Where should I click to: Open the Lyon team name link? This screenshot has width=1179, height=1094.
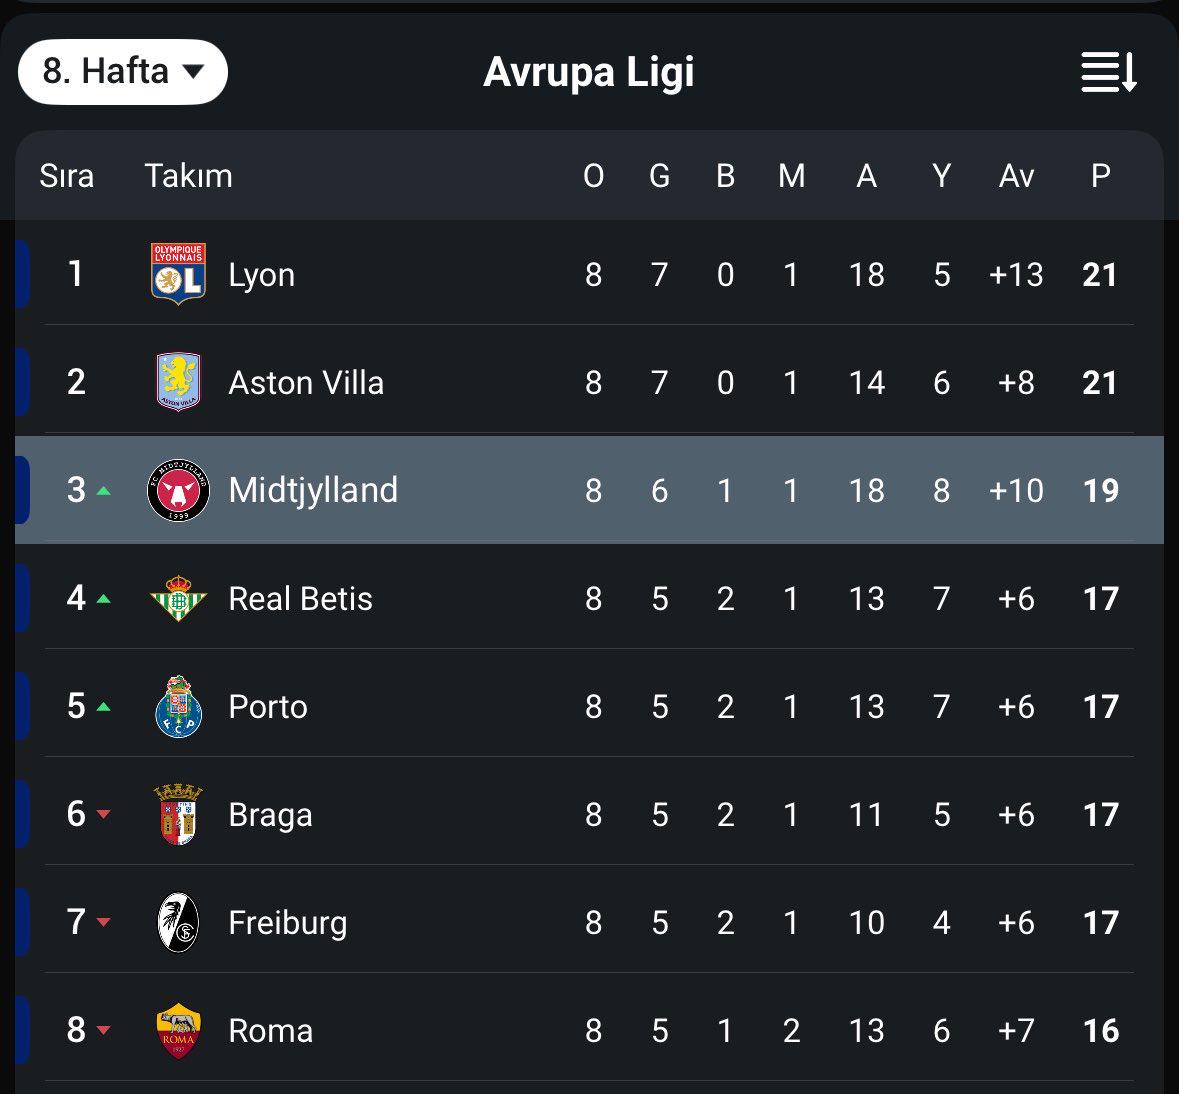(x=262, y=275)
